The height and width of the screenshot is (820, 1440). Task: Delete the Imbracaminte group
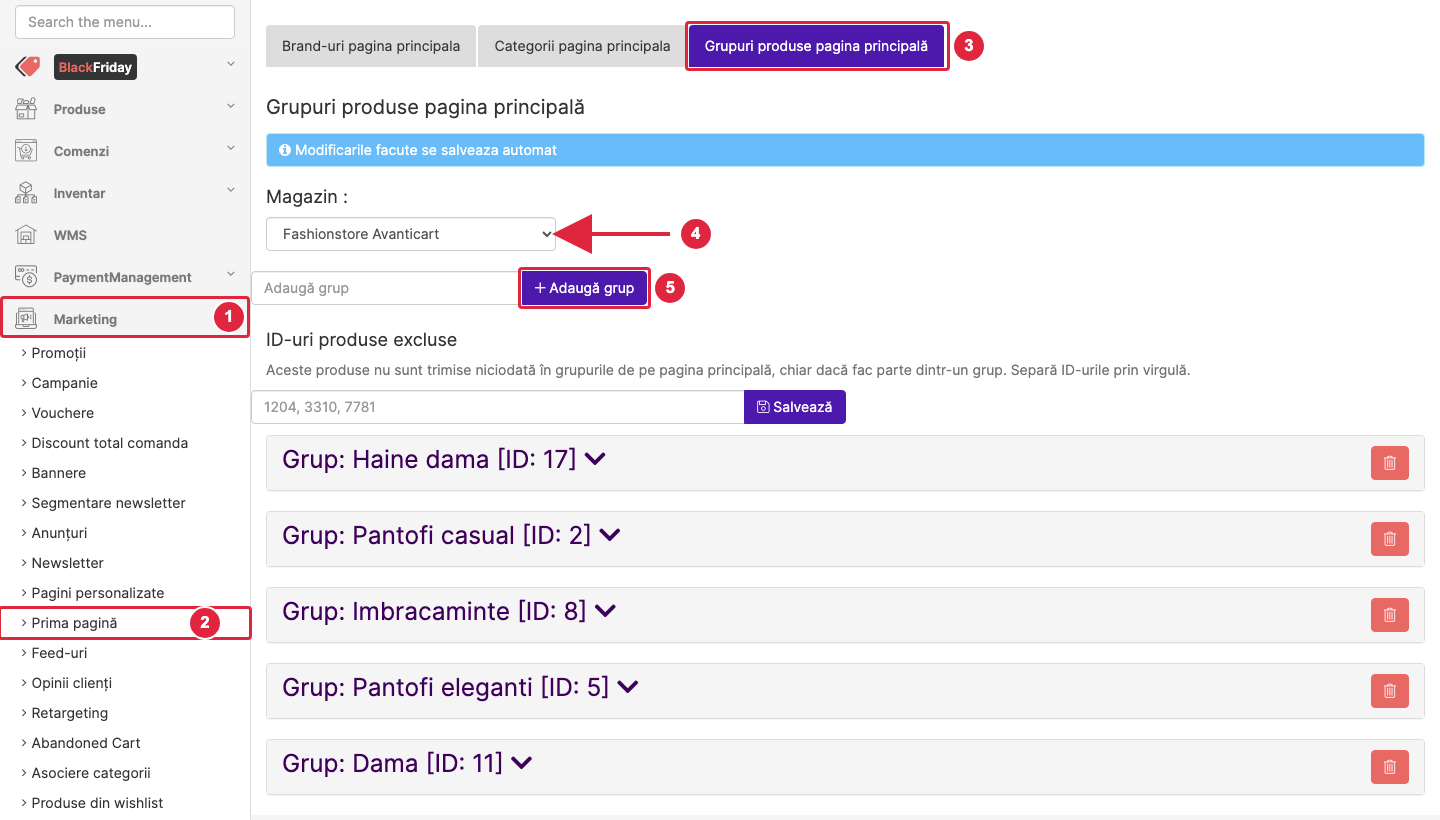point(1390,615)
